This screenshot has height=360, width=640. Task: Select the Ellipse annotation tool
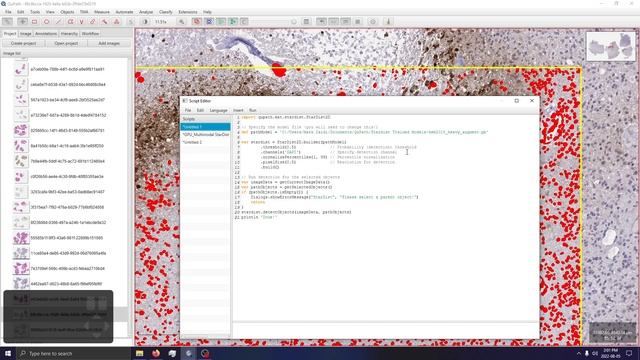point(46,22)
